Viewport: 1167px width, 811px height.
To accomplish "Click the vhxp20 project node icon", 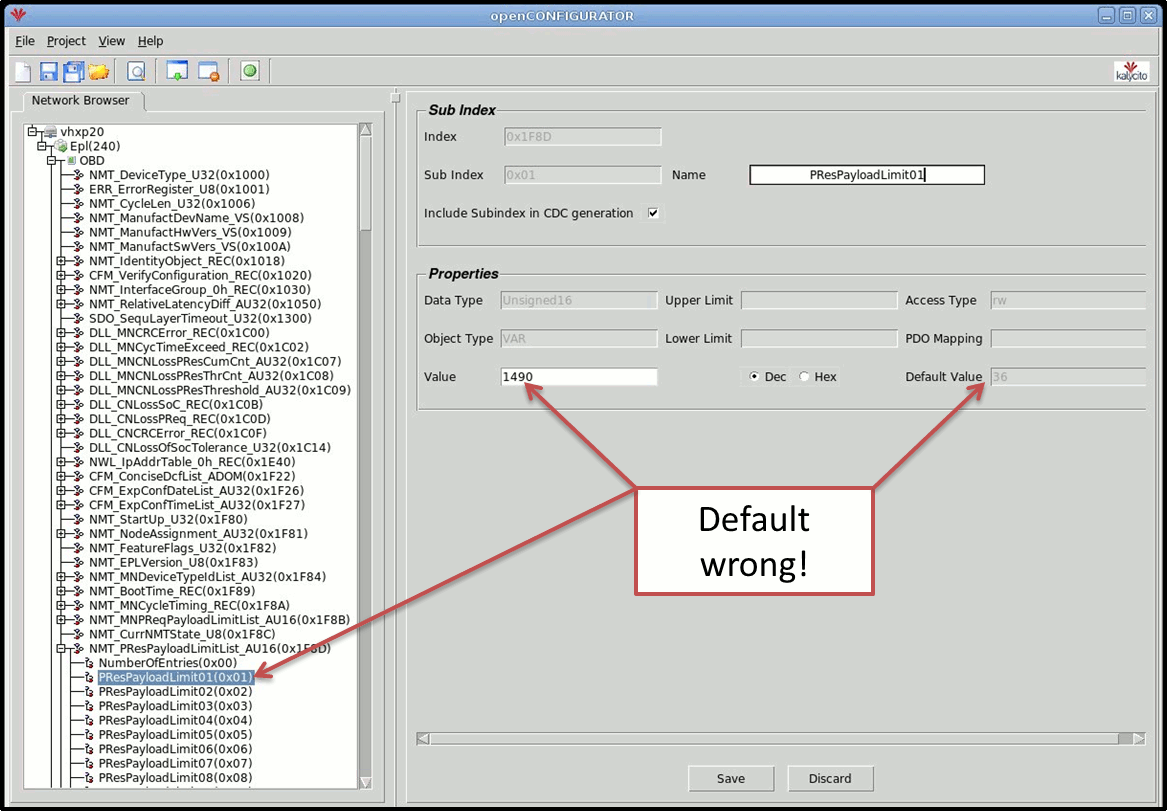I will click(50, 131).
